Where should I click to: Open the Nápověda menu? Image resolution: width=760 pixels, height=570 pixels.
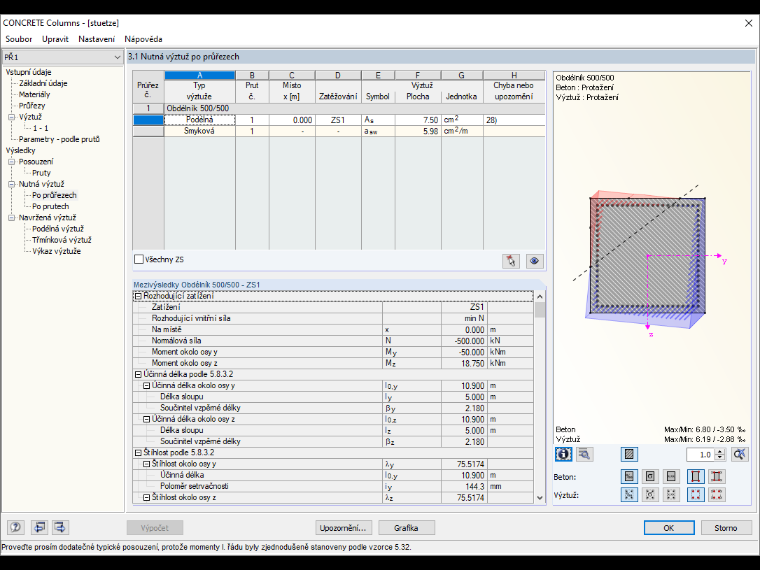click(143, 39)
